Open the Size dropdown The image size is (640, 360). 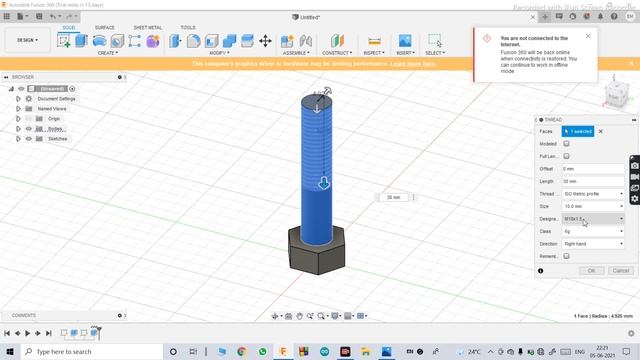tap(593, 206)
